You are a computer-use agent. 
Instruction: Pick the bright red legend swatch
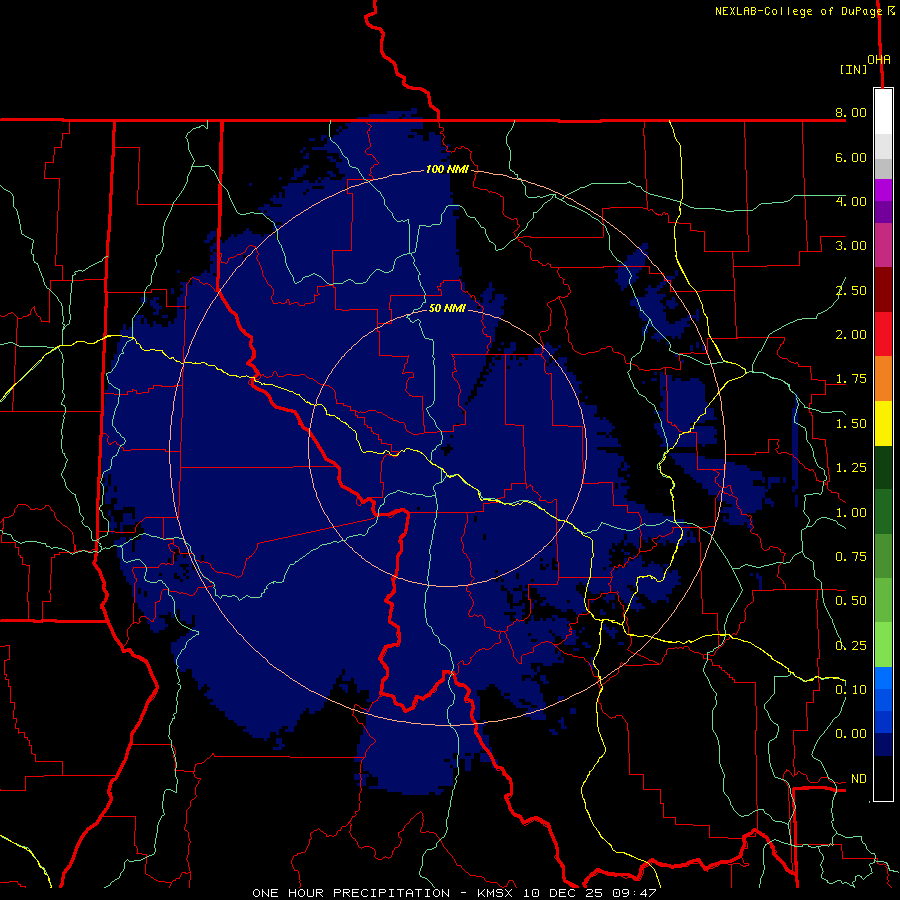click(x=883, y=334)
